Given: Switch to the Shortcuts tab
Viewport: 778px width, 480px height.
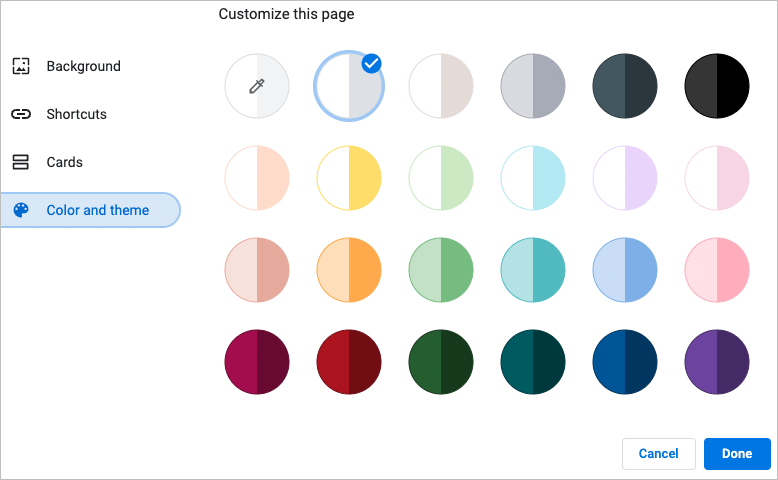Looking at the screenshot, I should pos(76,114).
